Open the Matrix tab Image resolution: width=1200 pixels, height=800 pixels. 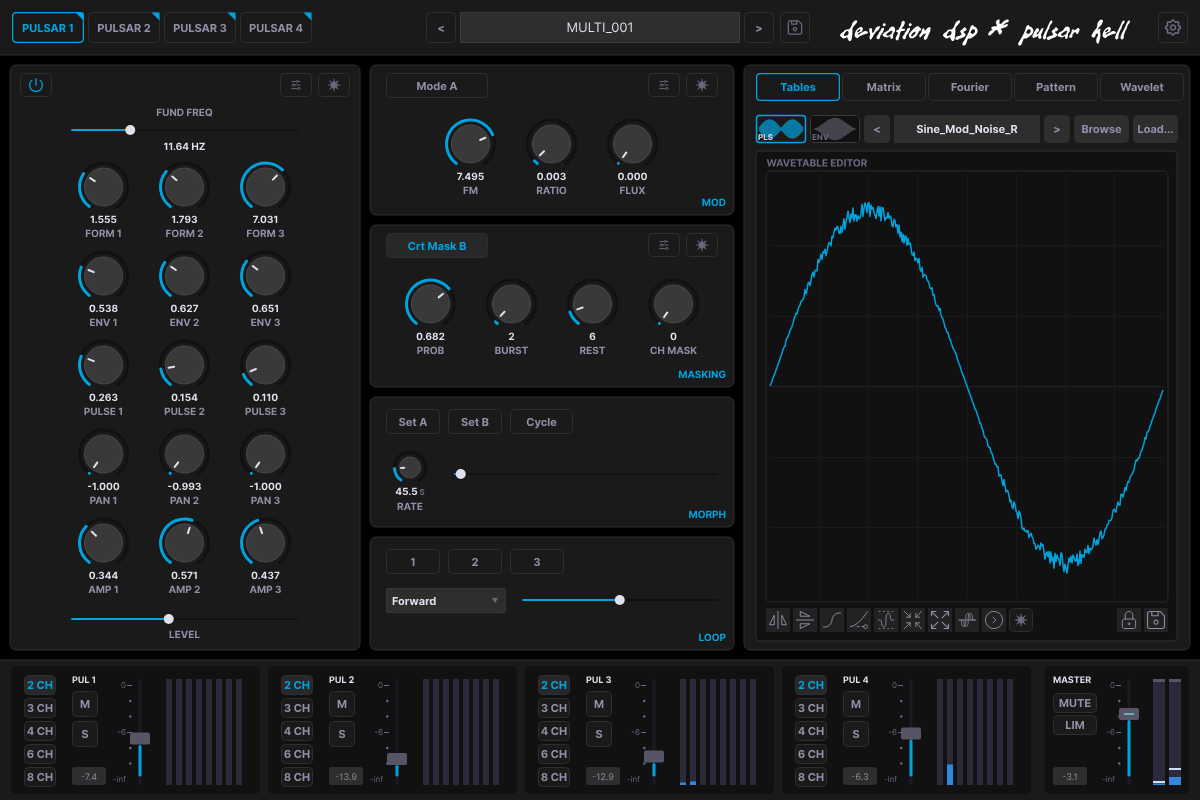point(884,87)
